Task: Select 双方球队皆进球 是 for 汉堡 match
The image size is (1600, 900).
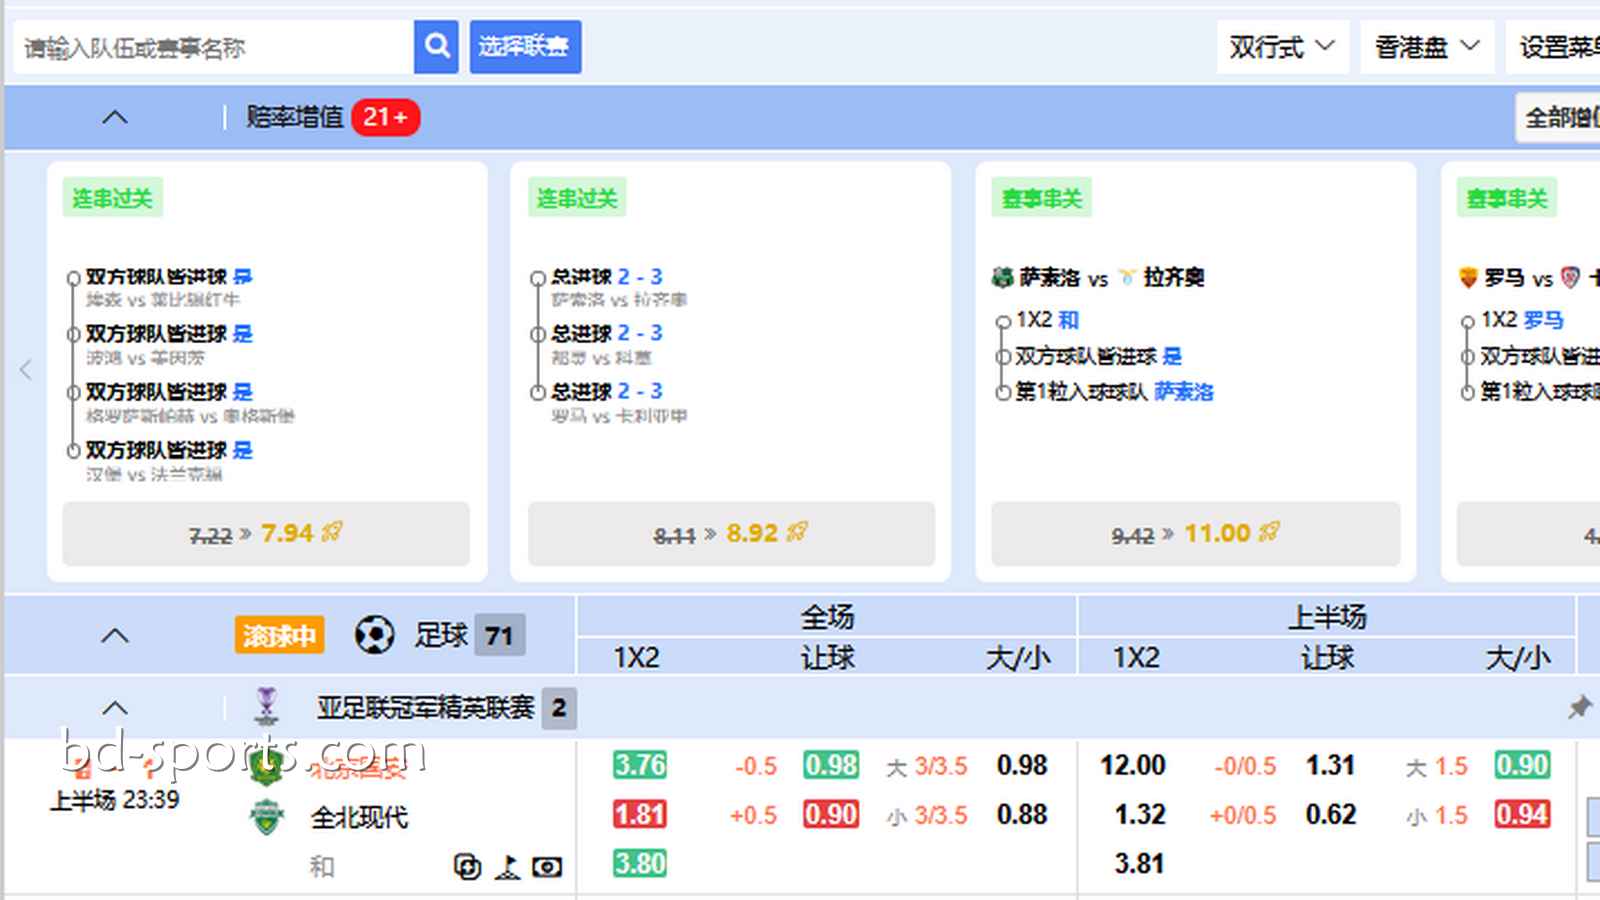Action: tap(169, 450)
